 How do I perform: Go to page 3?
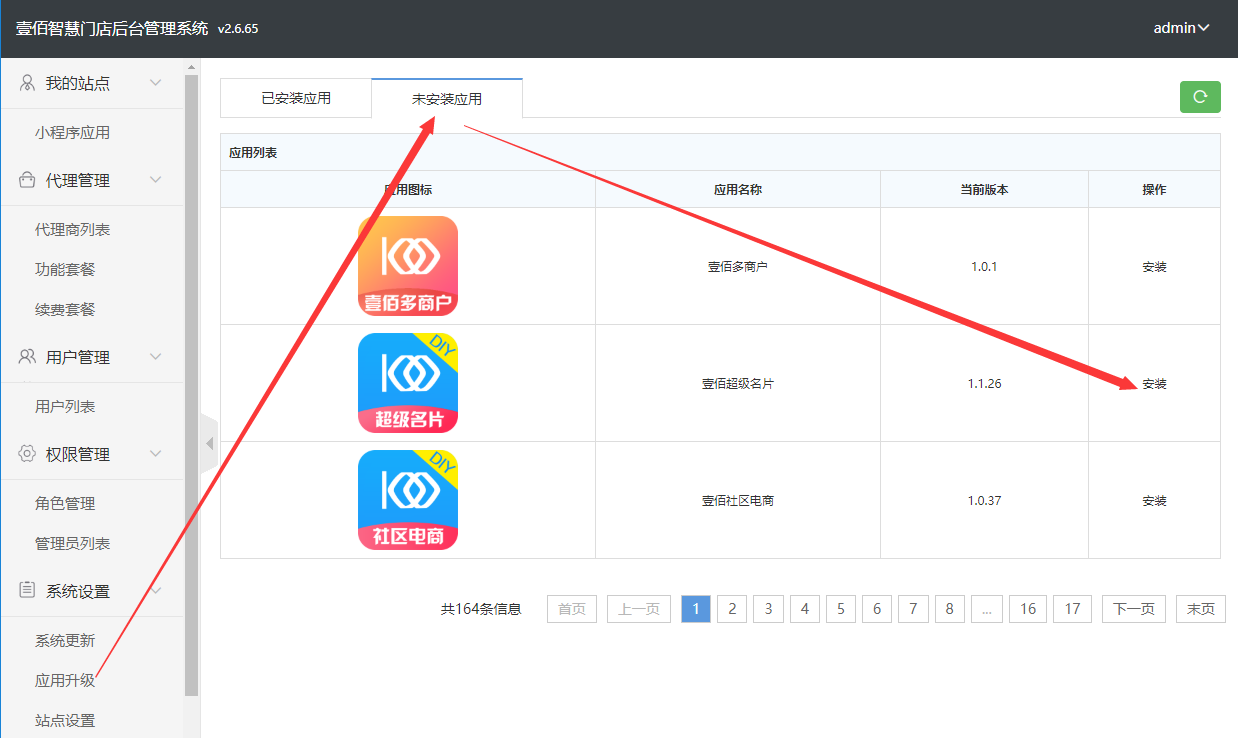coord(768,609)
